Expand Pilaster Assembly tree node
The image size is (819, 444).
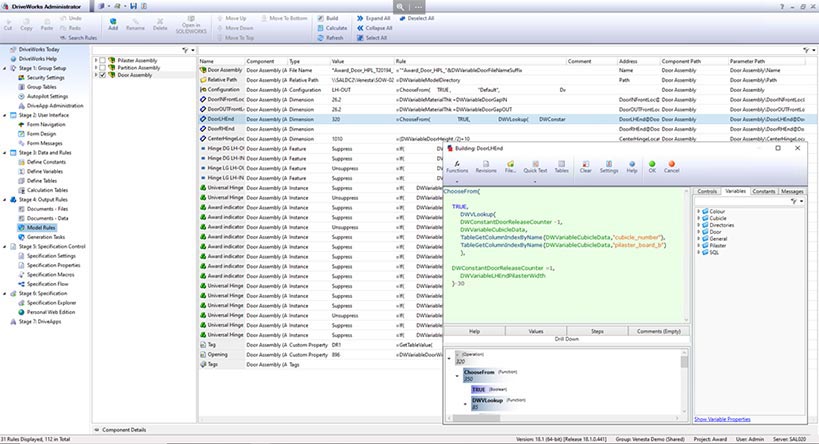96,61
